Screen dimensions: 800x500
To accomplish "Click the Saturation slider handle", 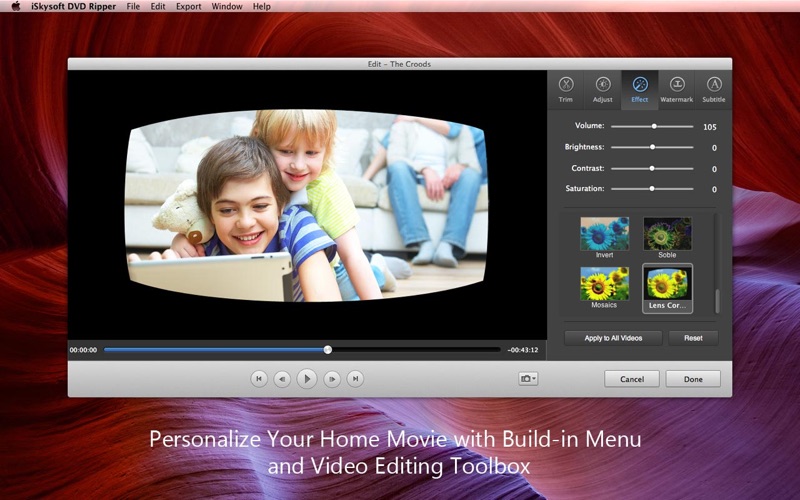I will (x=652, y=188).
